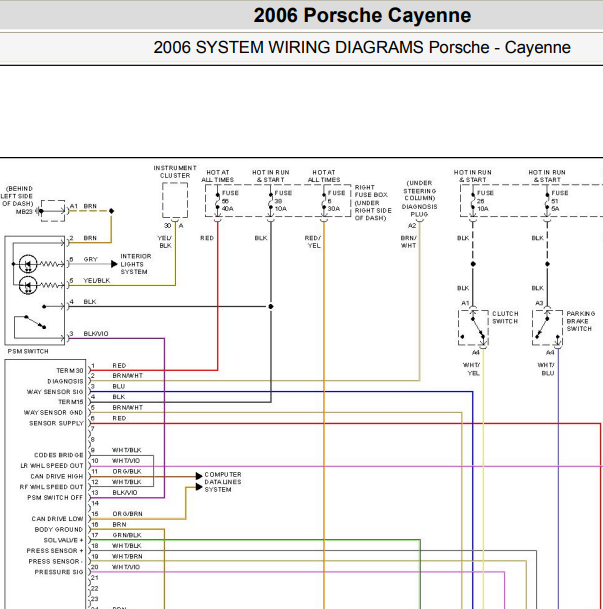Viewport: 603px width, 609px height.
Task: Click the SENSOR SUPPLY pin name
Action: coord(56,423)
